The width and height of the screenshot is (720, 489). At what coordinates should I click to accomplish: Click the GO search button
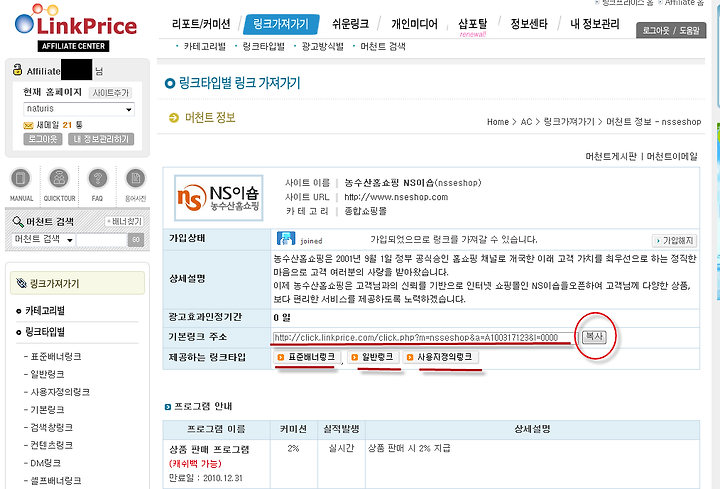pos(136,240)
